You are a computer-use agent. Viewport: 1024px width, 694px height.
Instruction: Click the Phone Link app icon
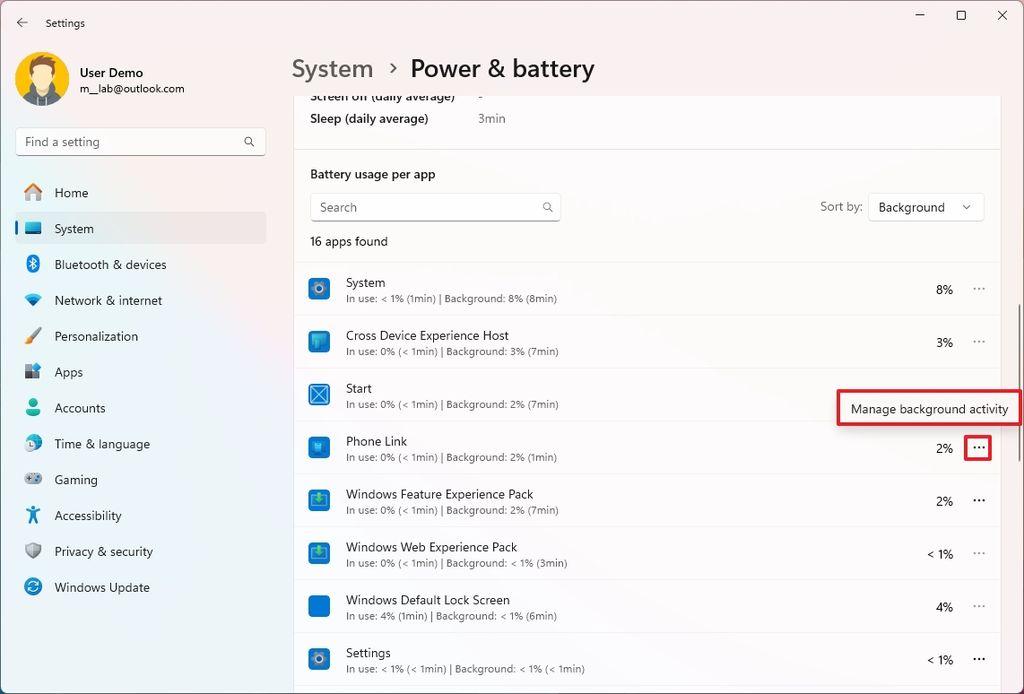point(319,448)
